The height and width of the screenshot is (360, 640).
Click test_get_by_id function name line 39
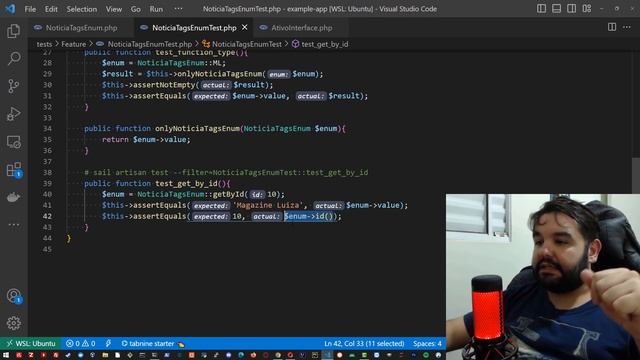pos(186,184)
